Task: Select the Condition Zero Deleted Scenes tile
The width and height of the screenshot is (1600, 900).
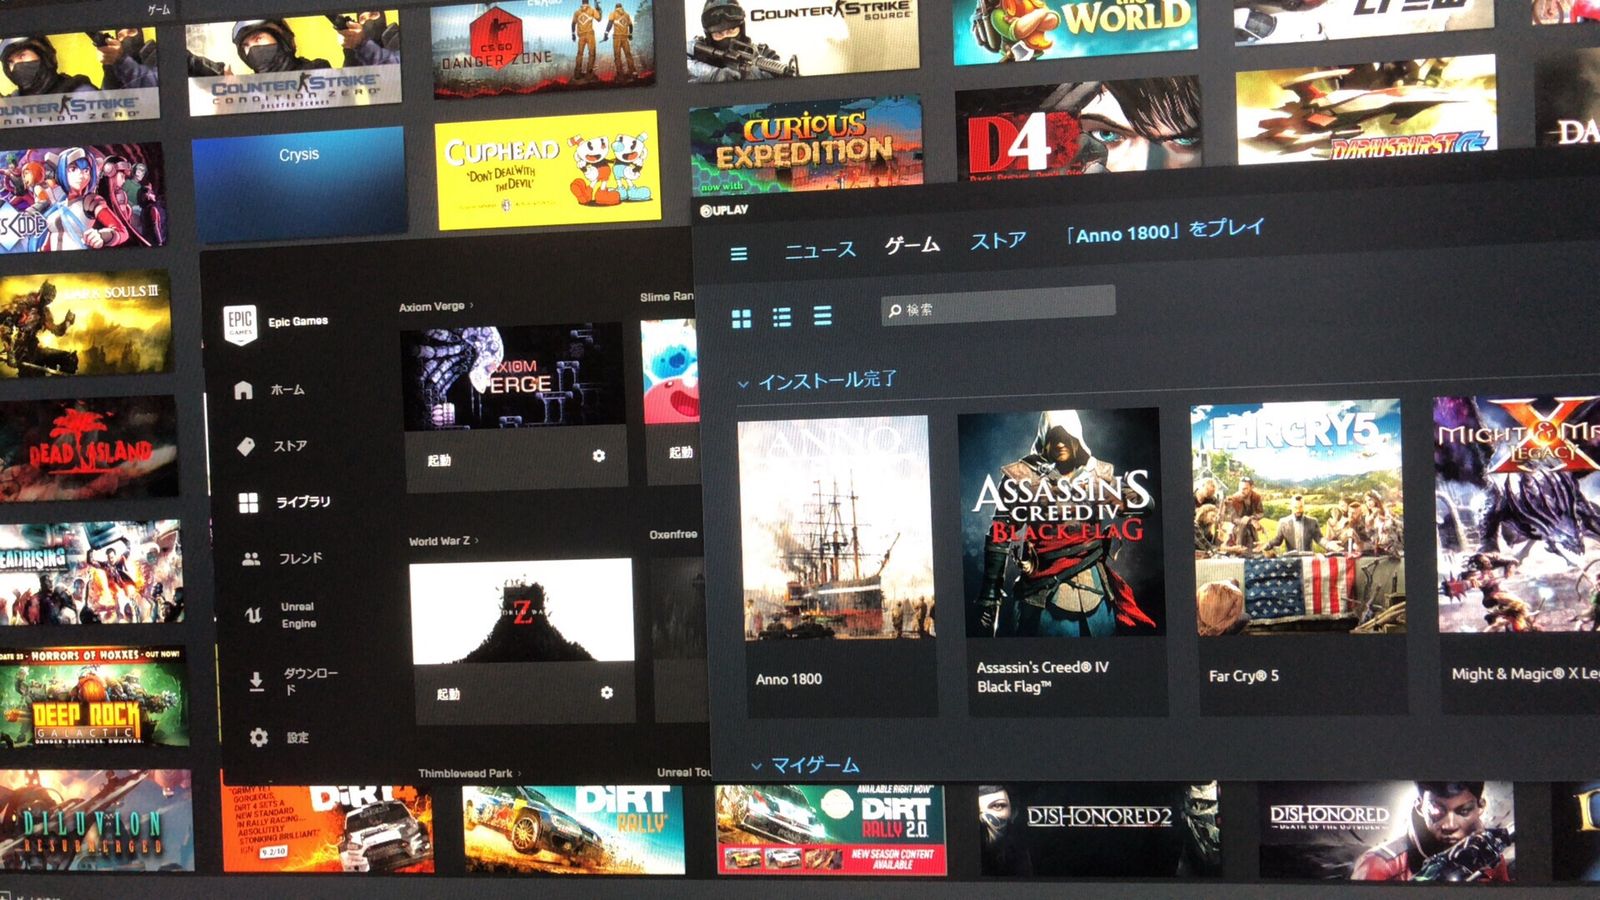Action: 294,63
